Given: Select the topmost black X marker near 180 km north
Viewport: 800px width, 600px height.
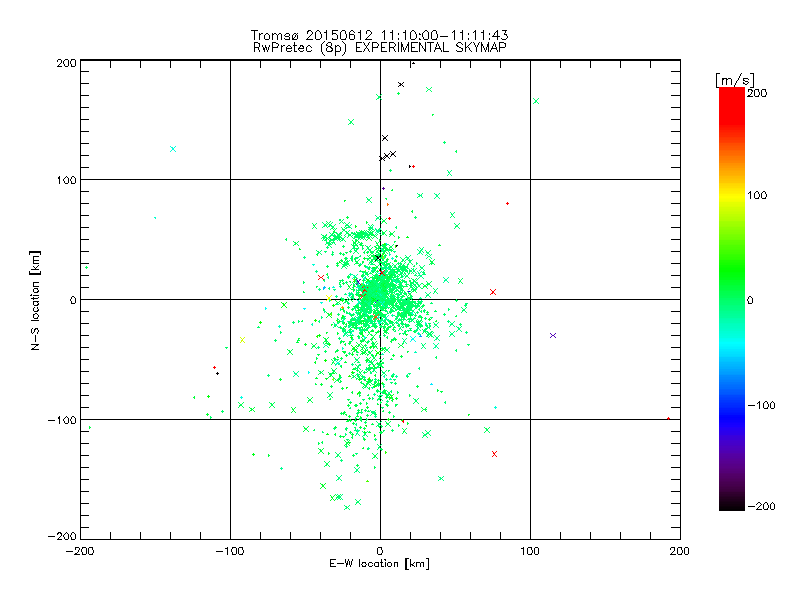Looking at the screenshot, I should point(401,84).
